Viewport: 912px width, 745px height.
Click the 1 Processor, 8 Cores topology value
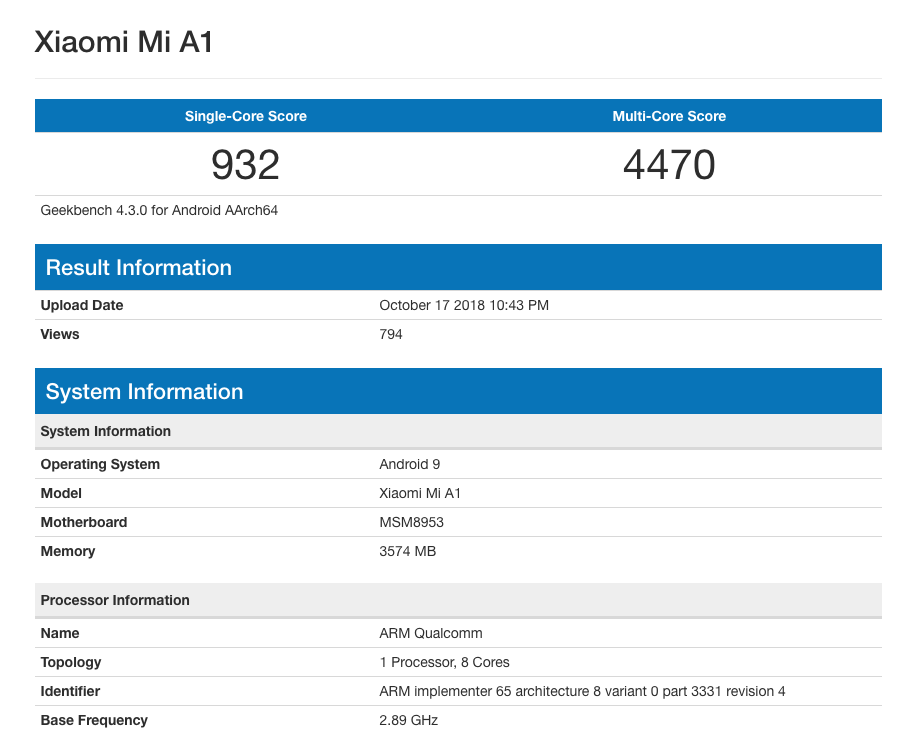pos(445,662)
